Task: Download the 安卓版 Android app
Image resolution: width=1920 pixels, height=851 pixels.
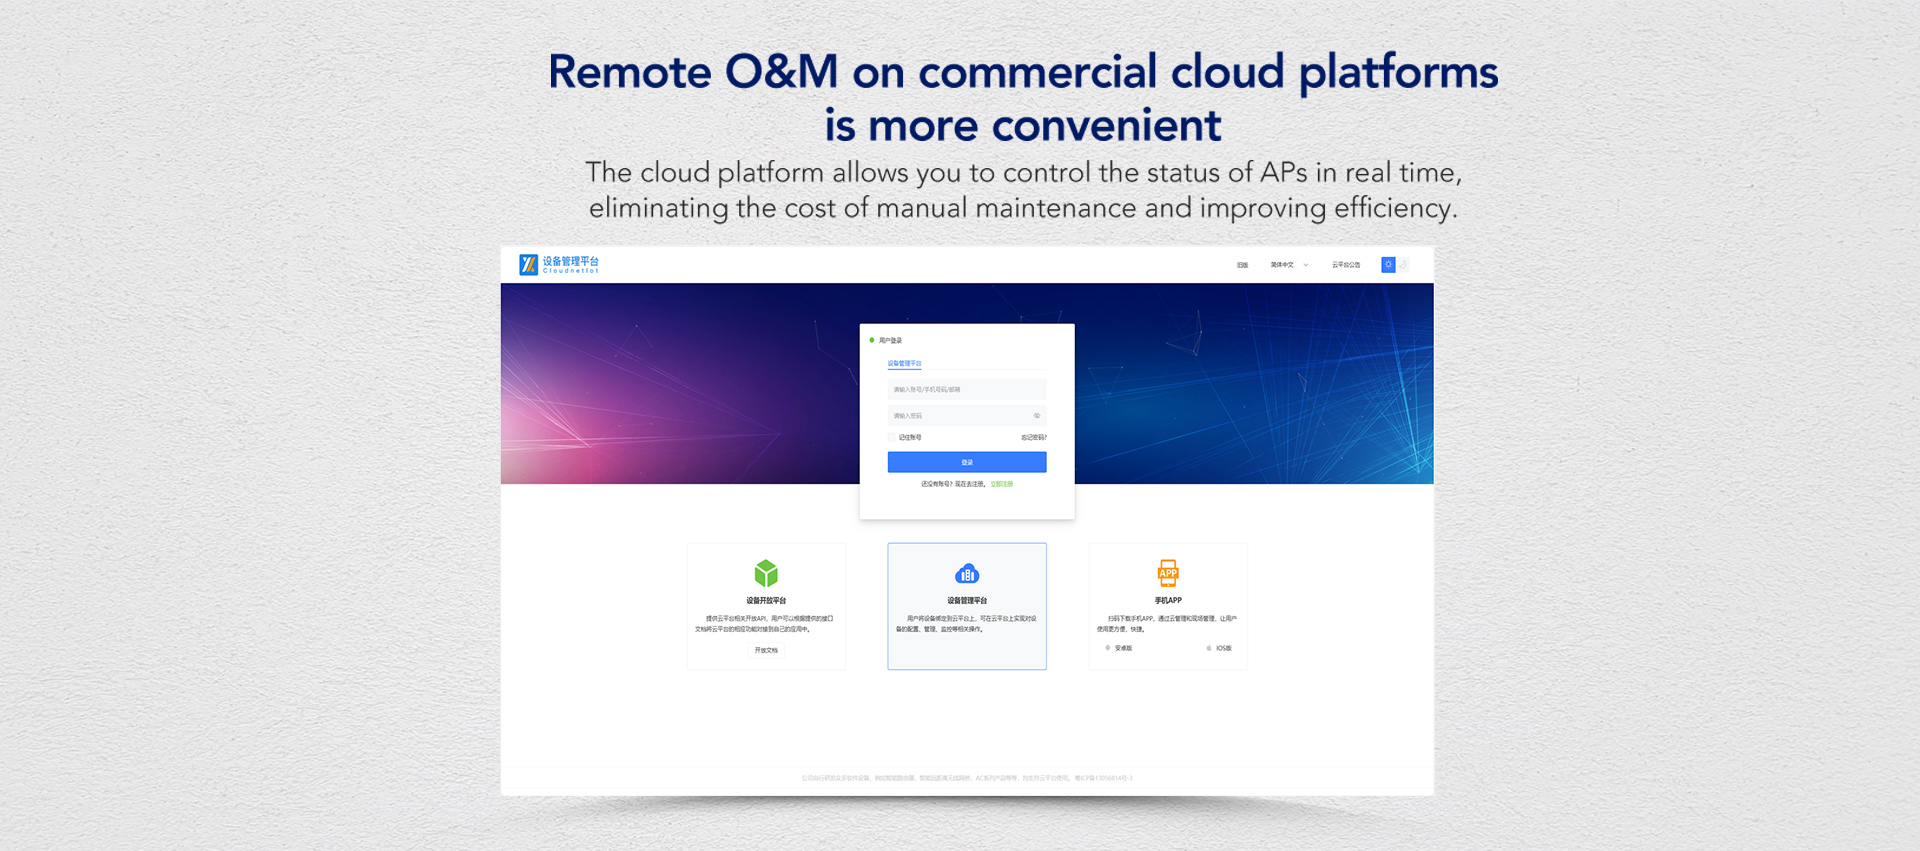Action: (x=1119, y=648)
